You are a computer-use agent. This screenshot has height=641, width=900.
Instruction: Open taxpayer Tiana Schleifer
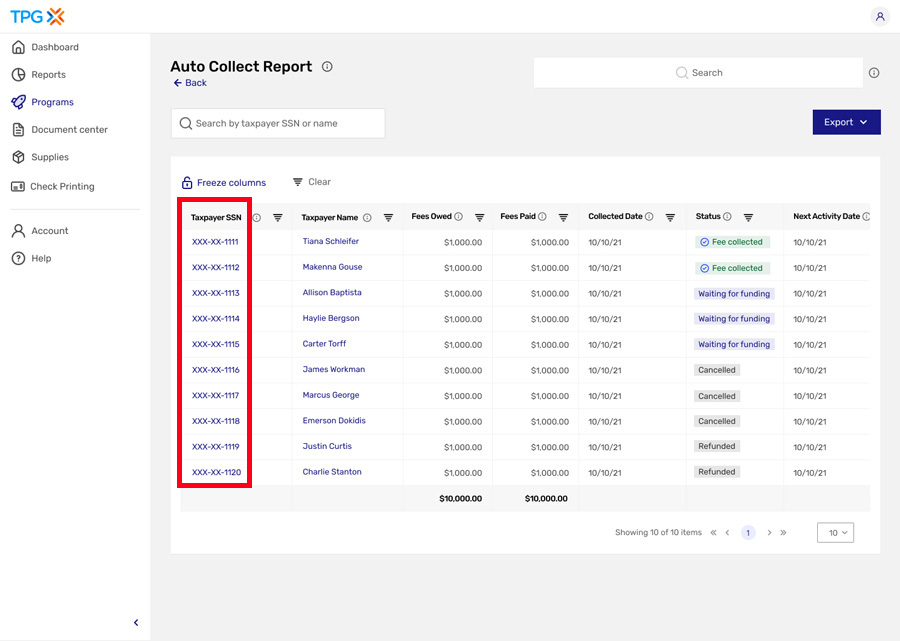click(x=331, y=241)
